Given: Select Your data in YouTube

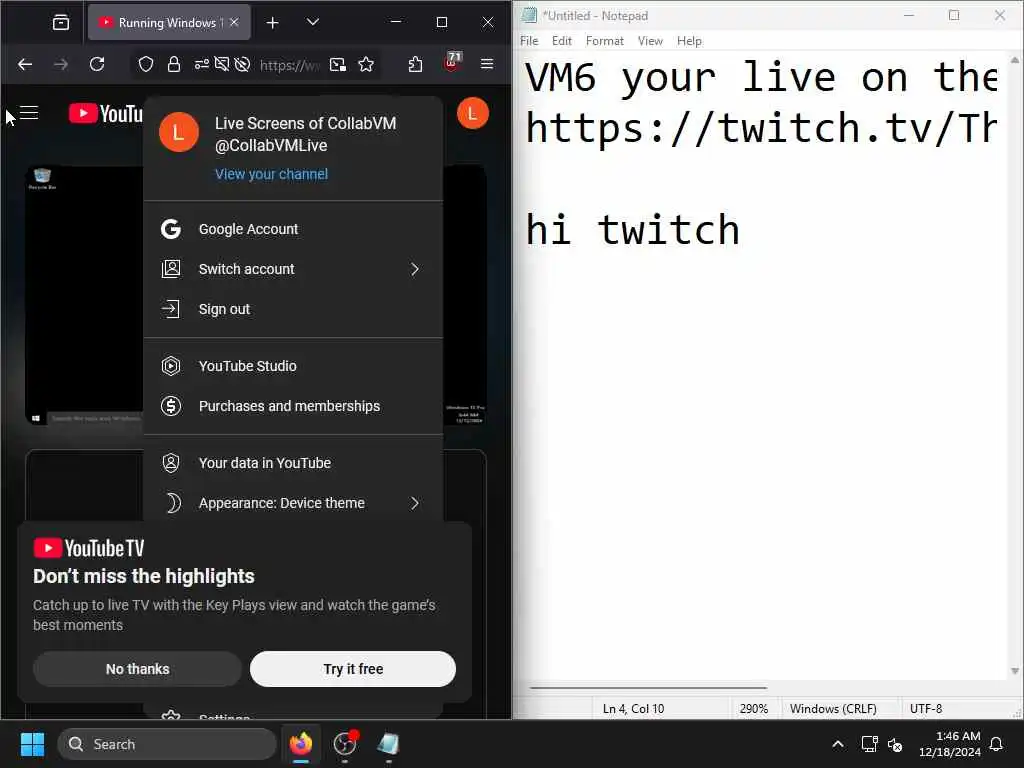Looking at the screenshot, I should 293,463.
